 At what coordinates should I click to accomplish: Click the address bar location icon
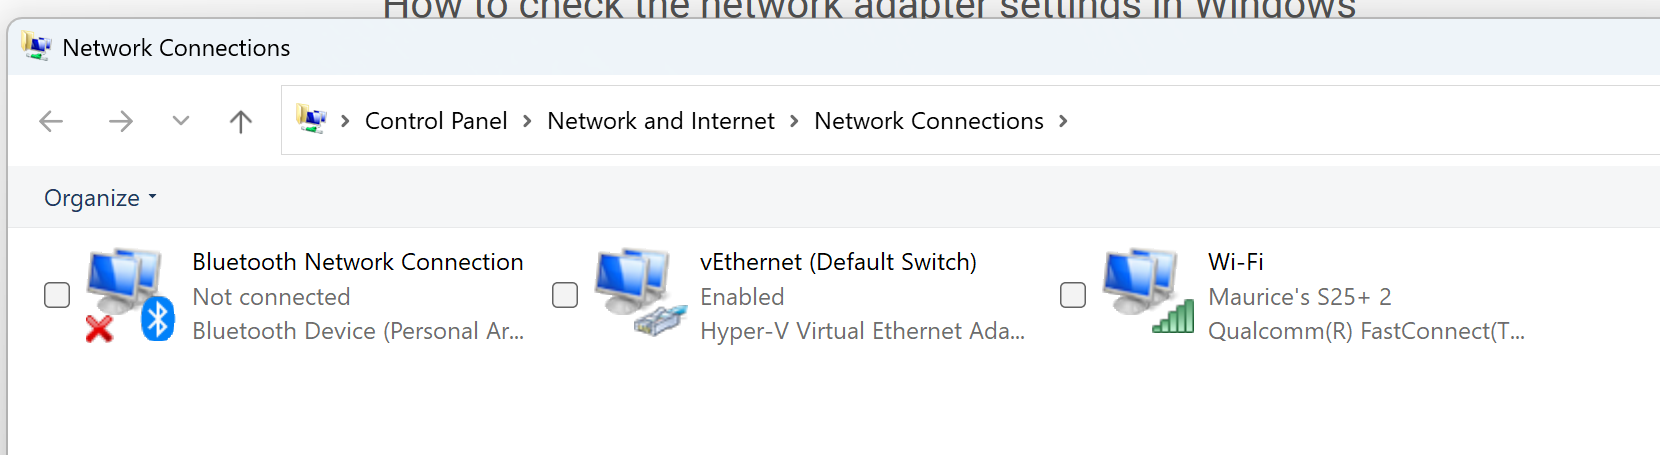click(x=312, y=120)
